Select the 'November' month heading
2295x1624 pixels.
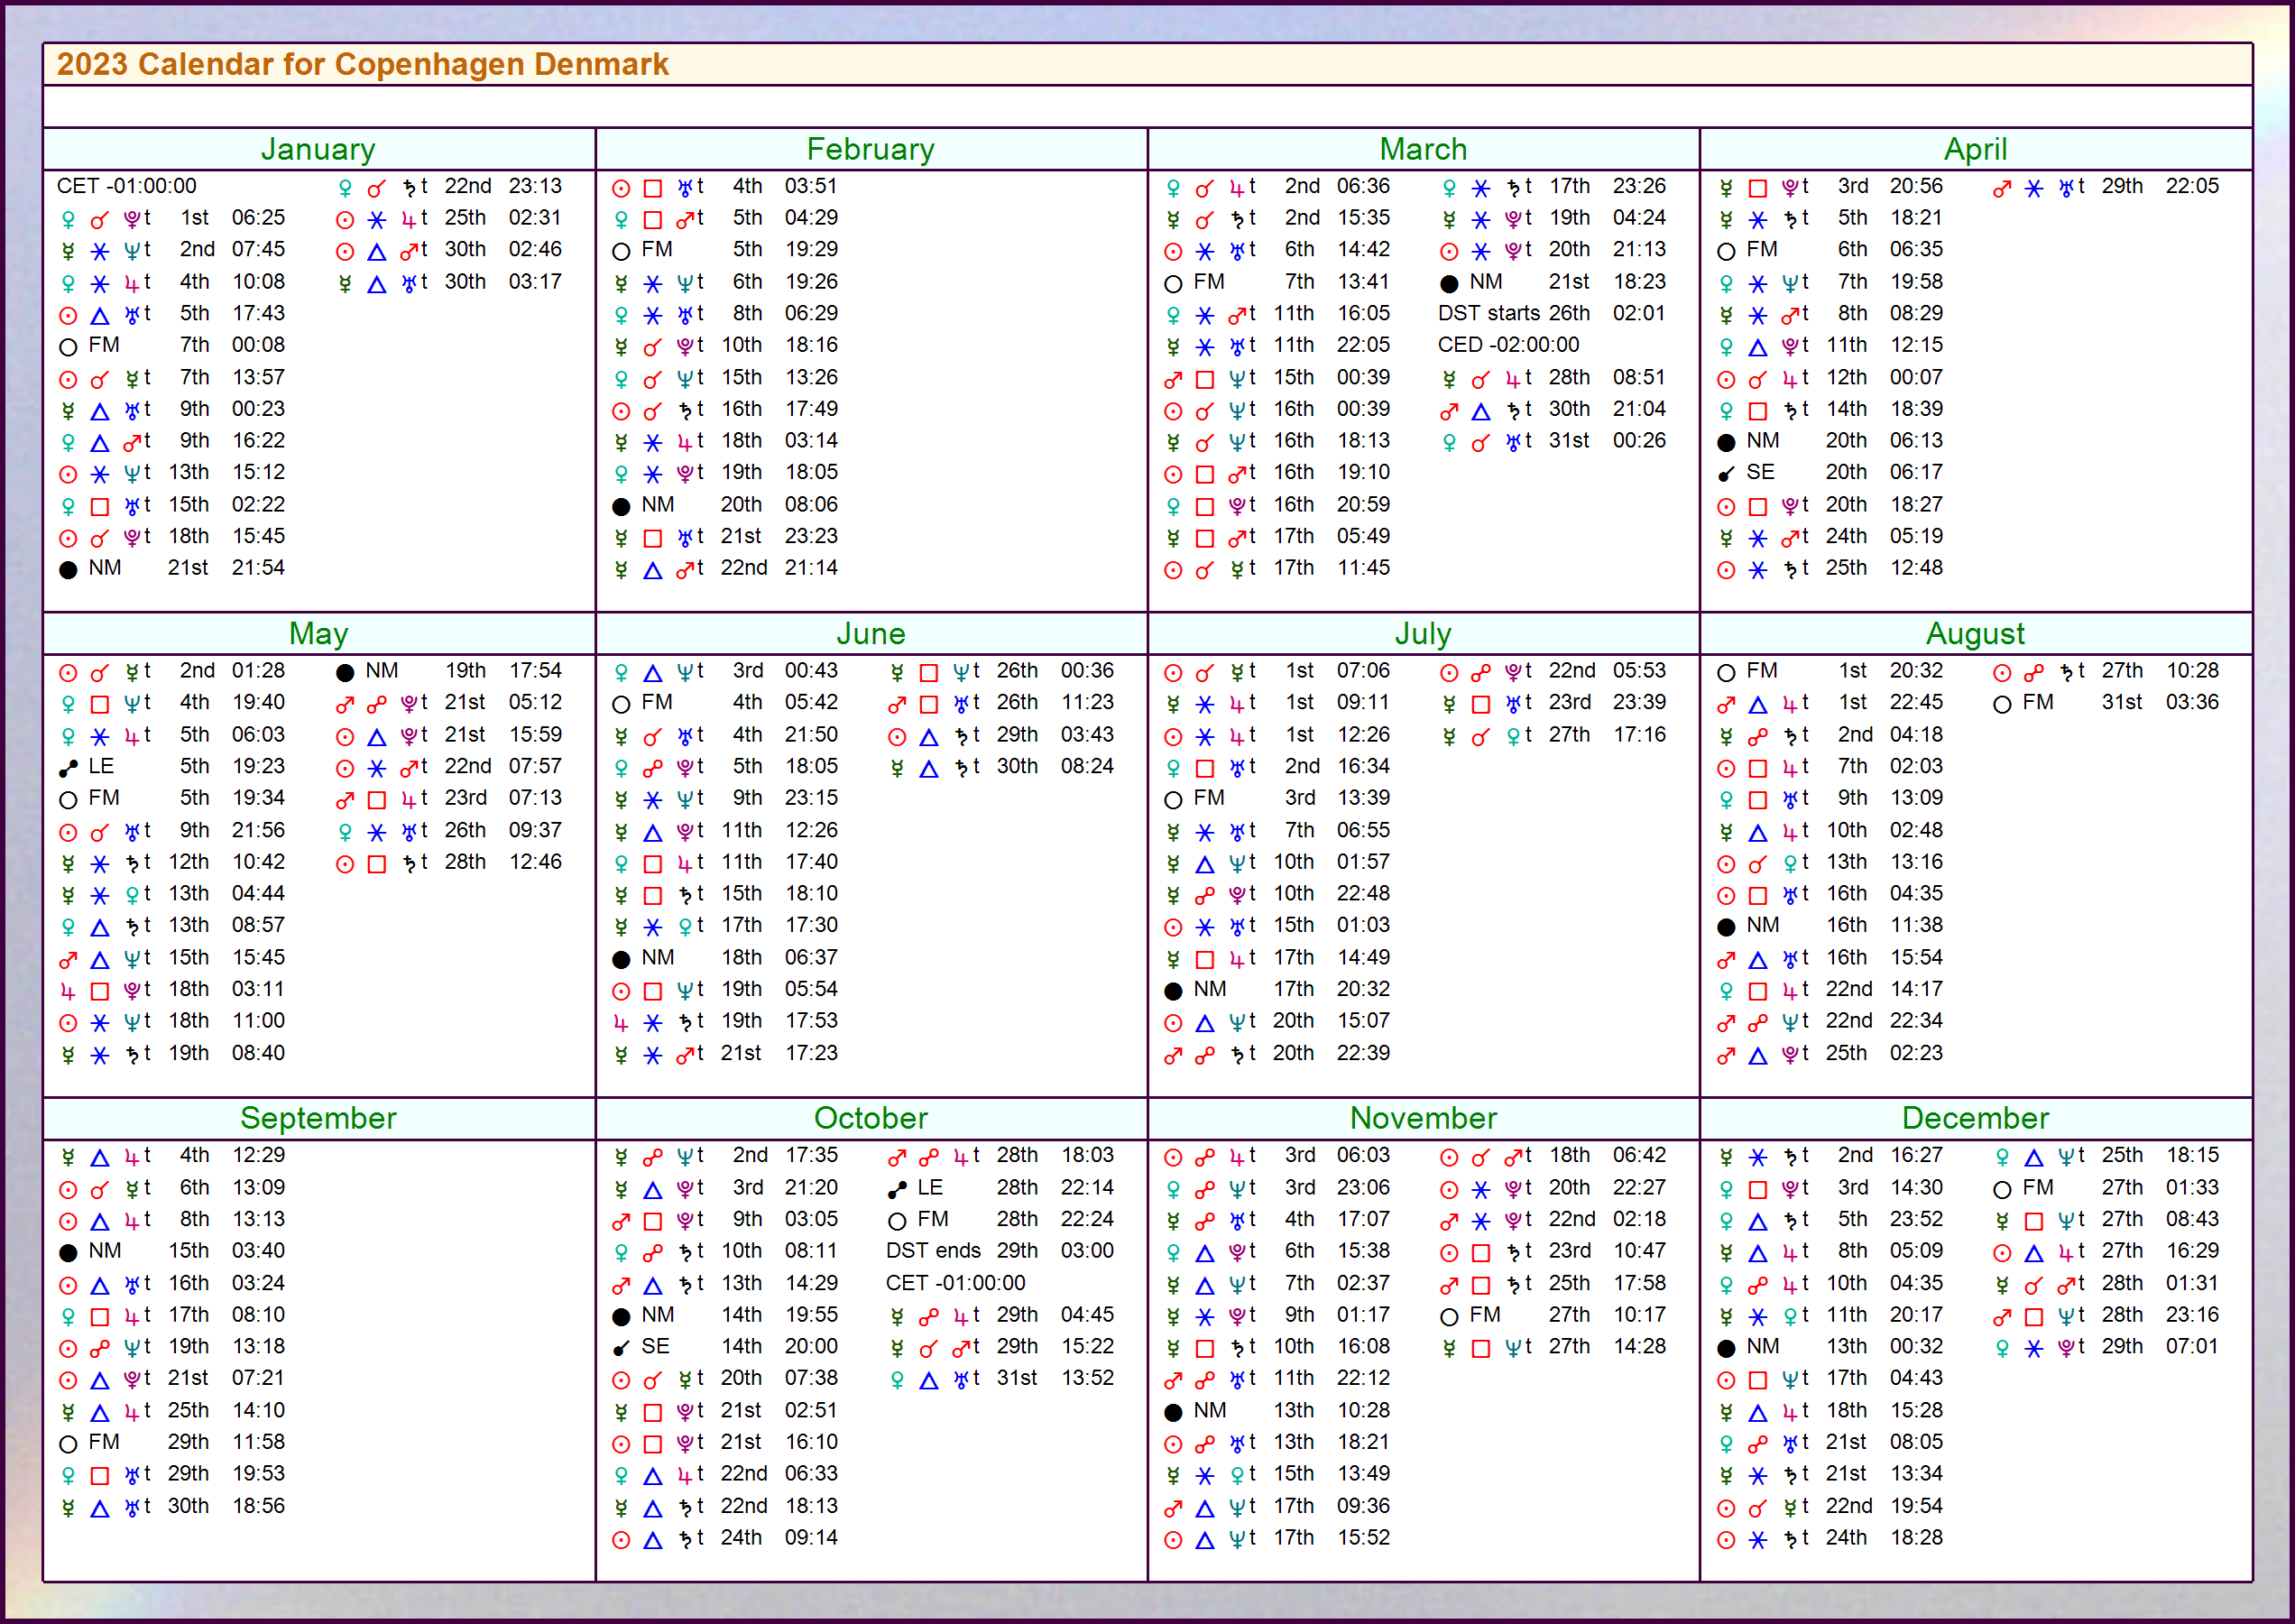point(1423,1117)
